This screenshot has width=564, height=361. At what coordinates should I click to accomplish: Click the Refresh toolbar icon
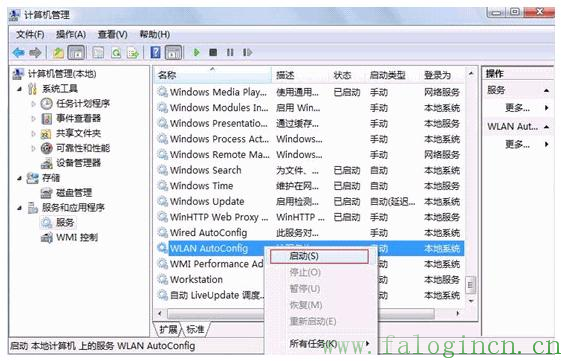[116, 53]
